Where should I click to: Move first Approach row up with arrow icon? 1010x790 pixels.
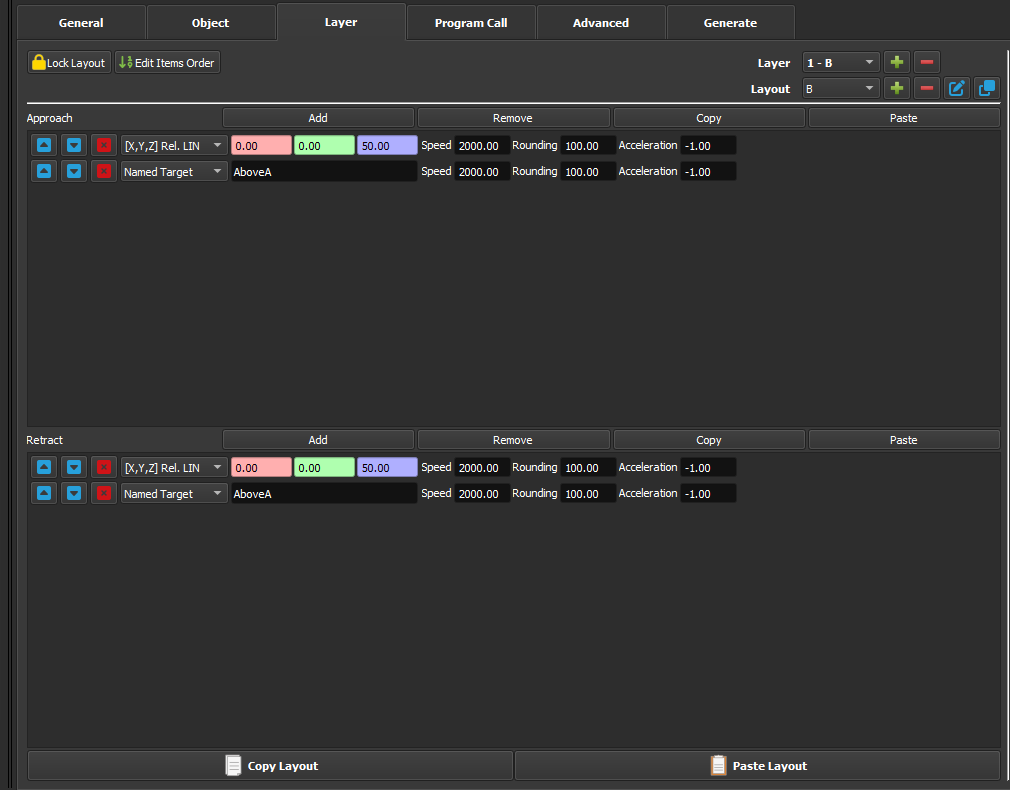pyautogui.click(x=44, y=146)
